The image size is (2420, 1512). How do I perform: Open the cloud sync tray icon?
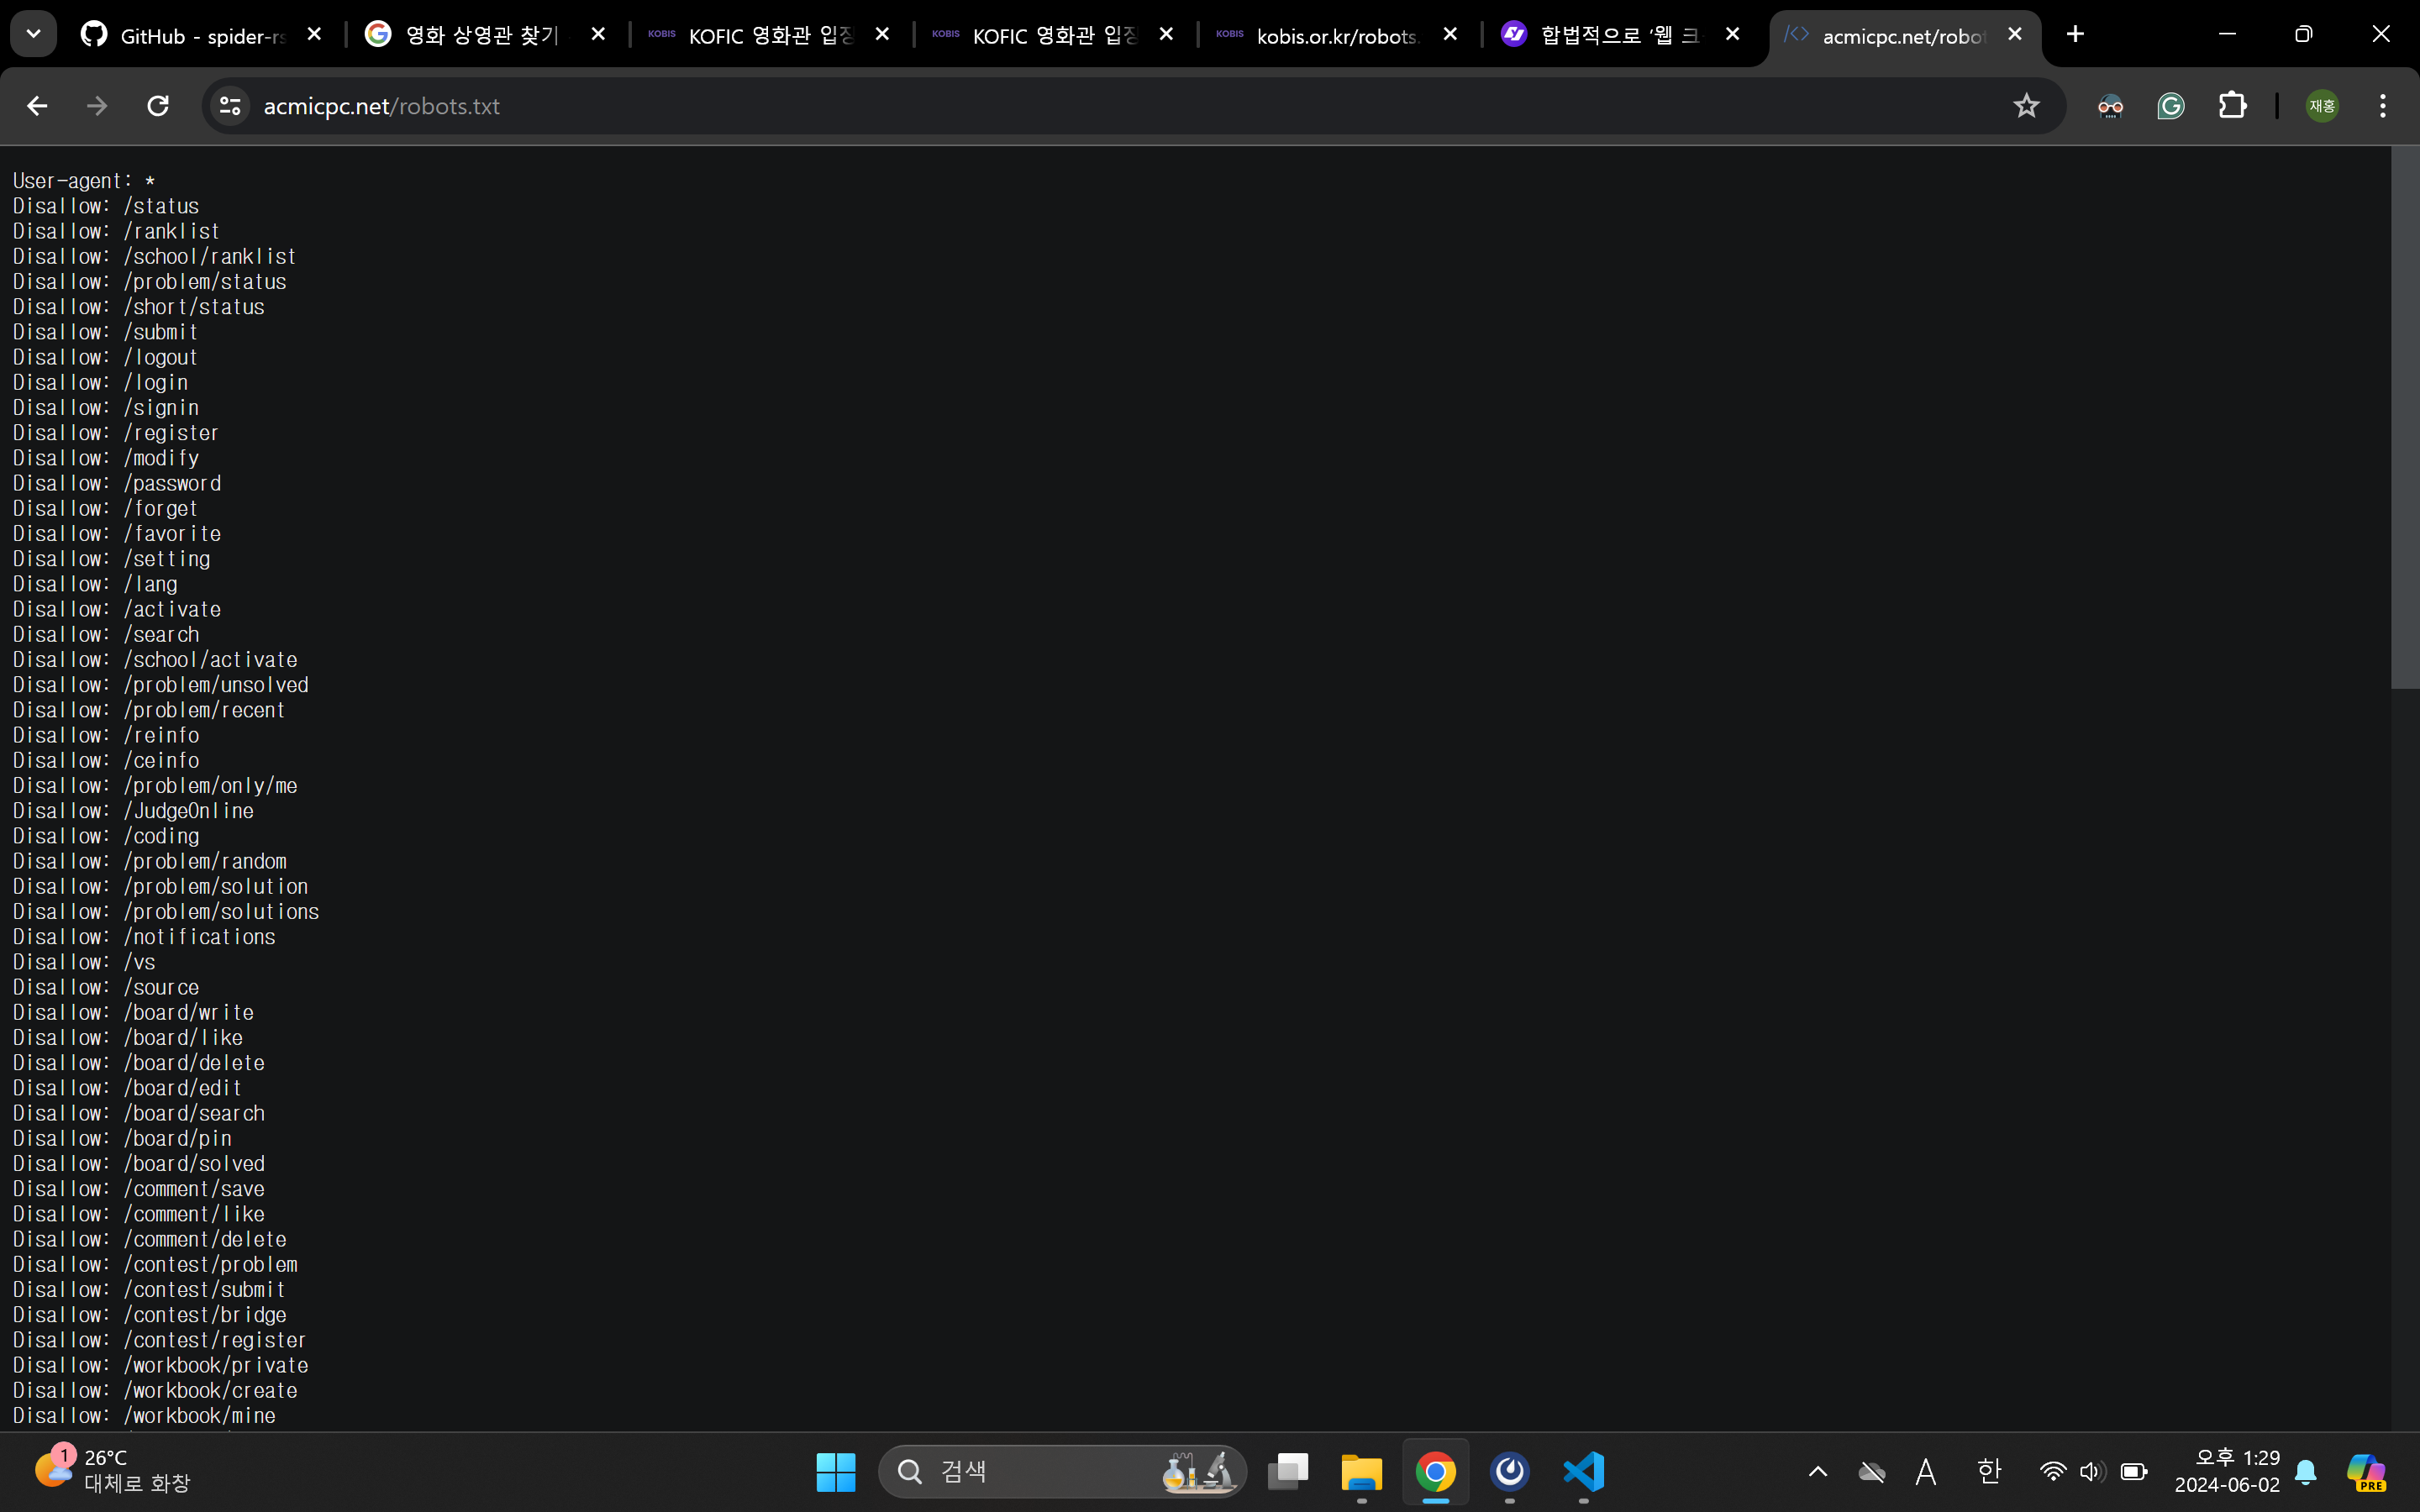(1872, 1471)
